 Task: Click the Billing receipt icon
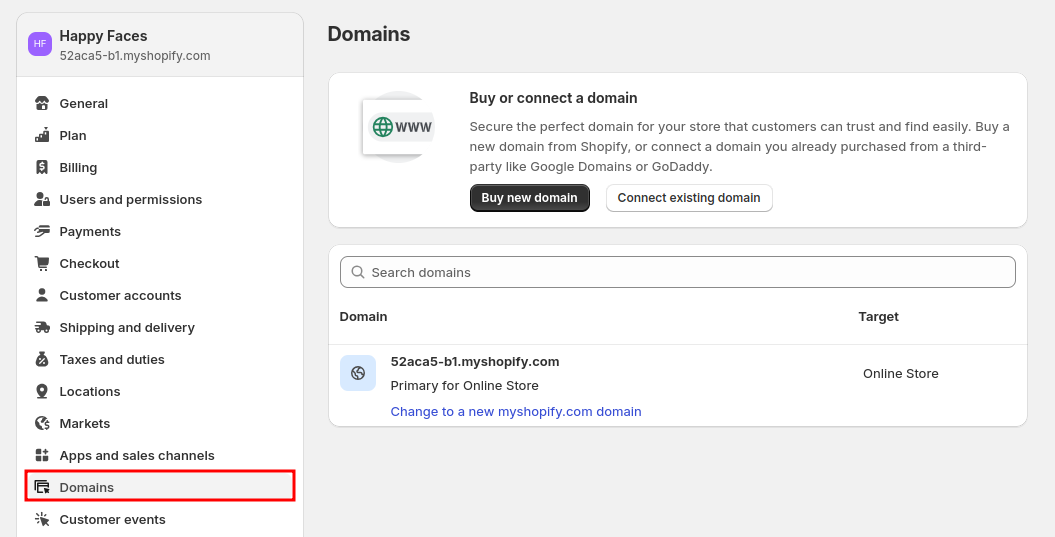pyautogui.click(x=42, y=168)
